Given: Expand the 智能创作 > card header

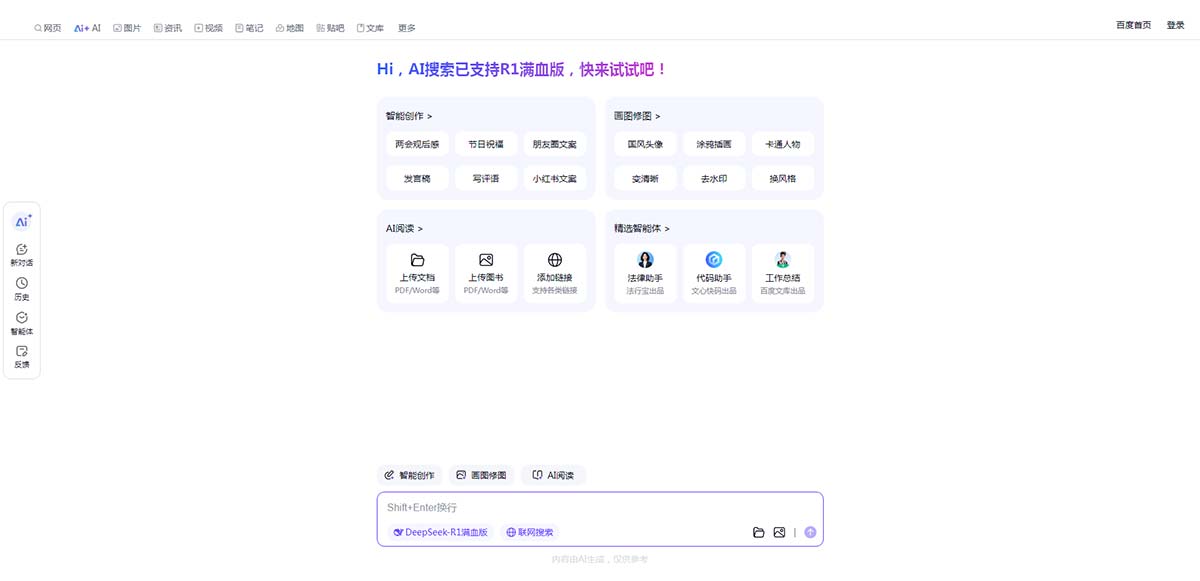Looking at the screenshot, I should 409,116.
